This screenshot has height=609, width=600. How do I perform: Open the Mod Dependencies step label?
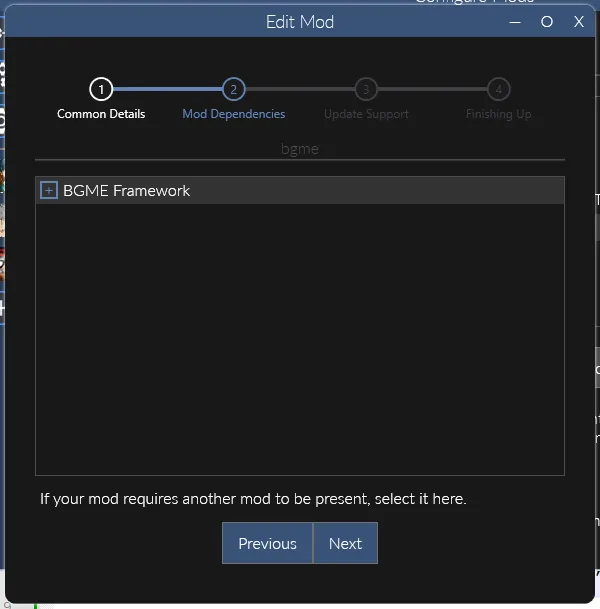[x=233, y=114]
